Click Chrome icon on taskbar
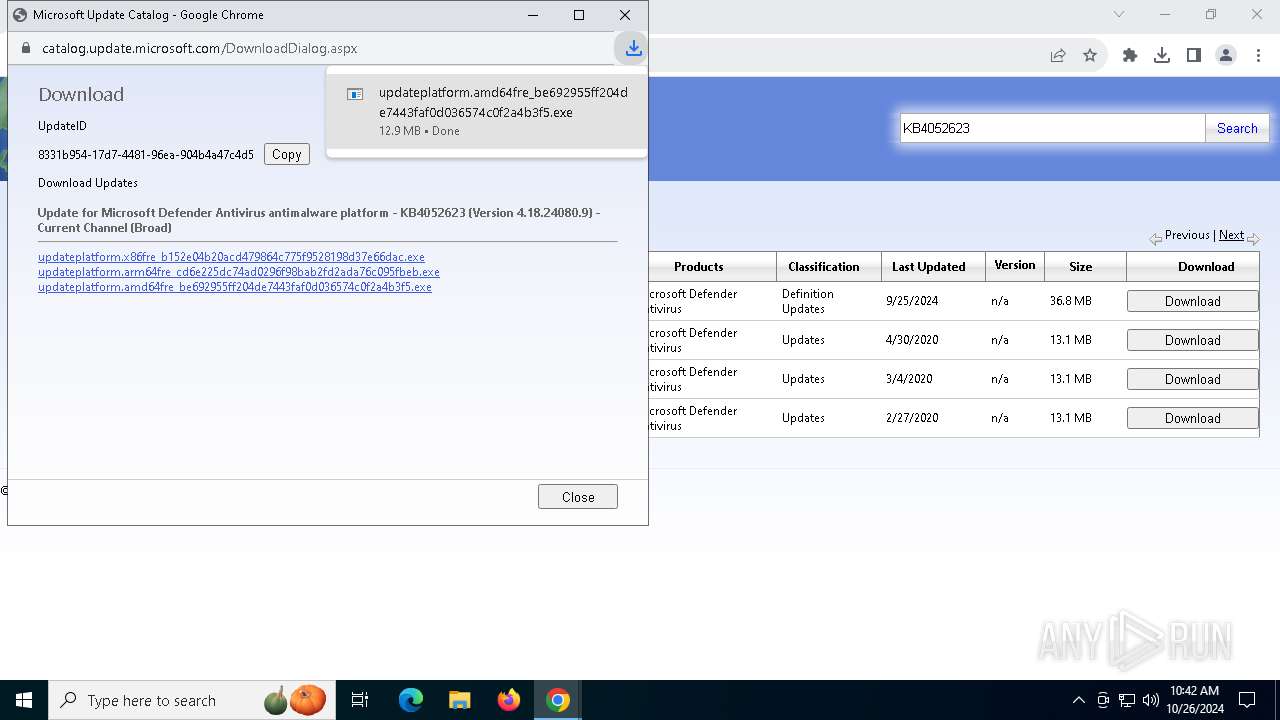 pos(558,700)
